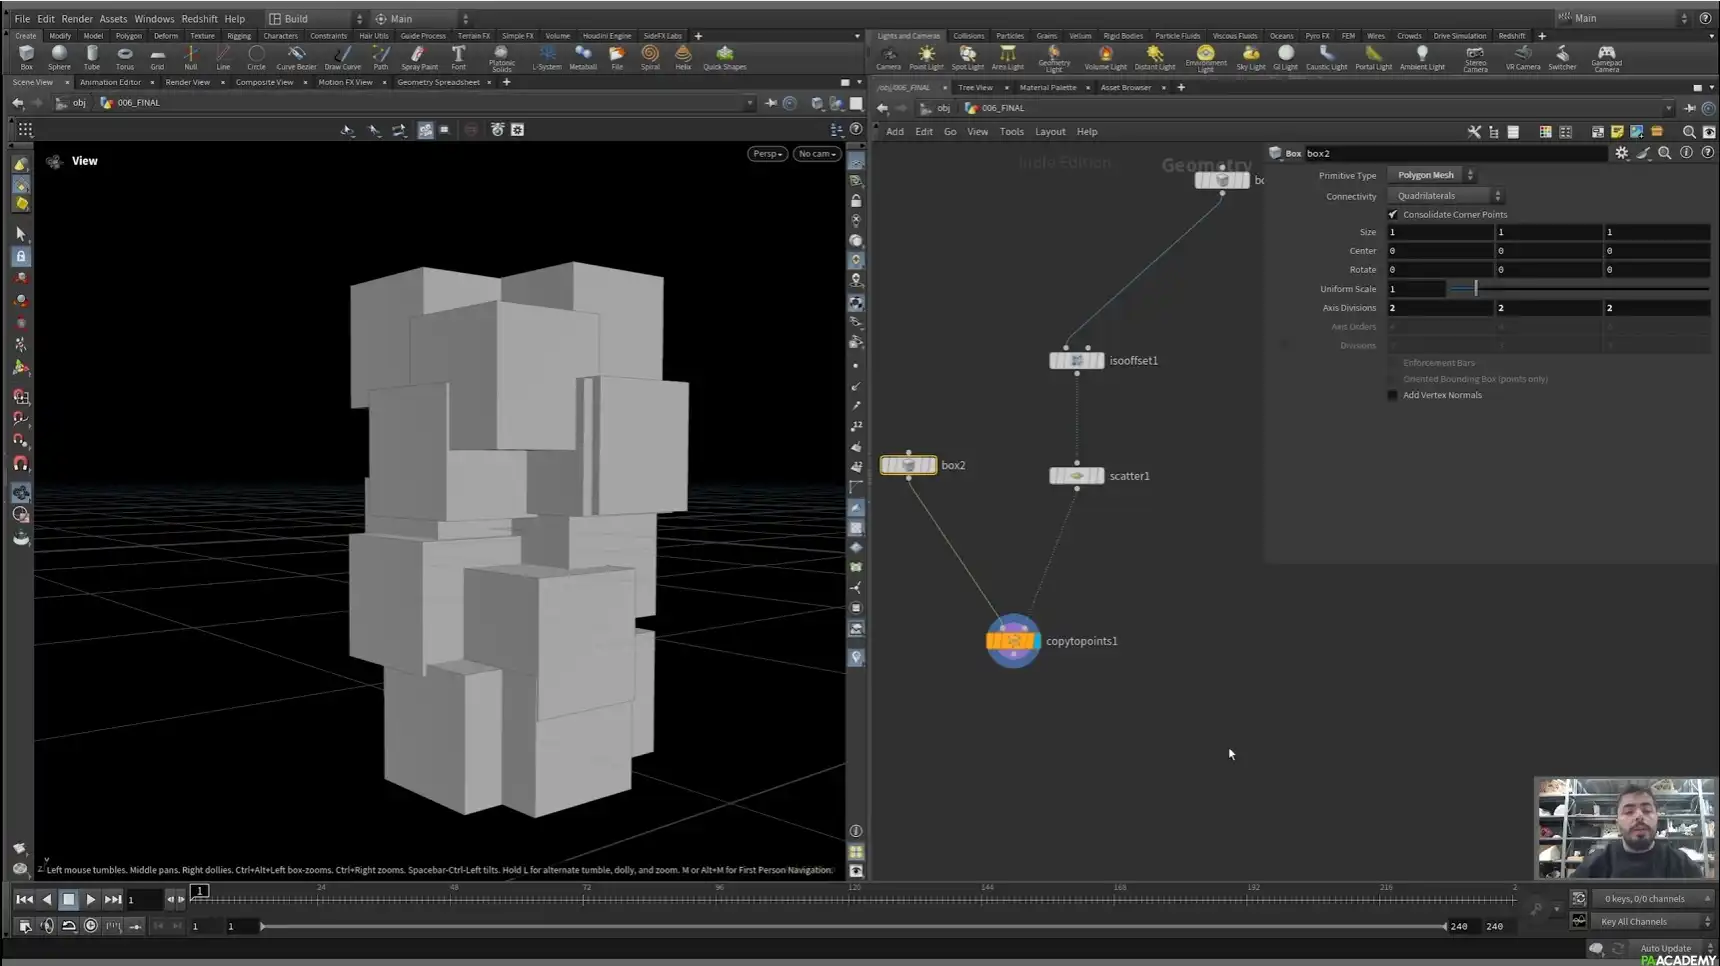This screenshot has height=966, width=1720.
Task: Select the Sphere tool on the Create shelf
Action: click(59, 57)
